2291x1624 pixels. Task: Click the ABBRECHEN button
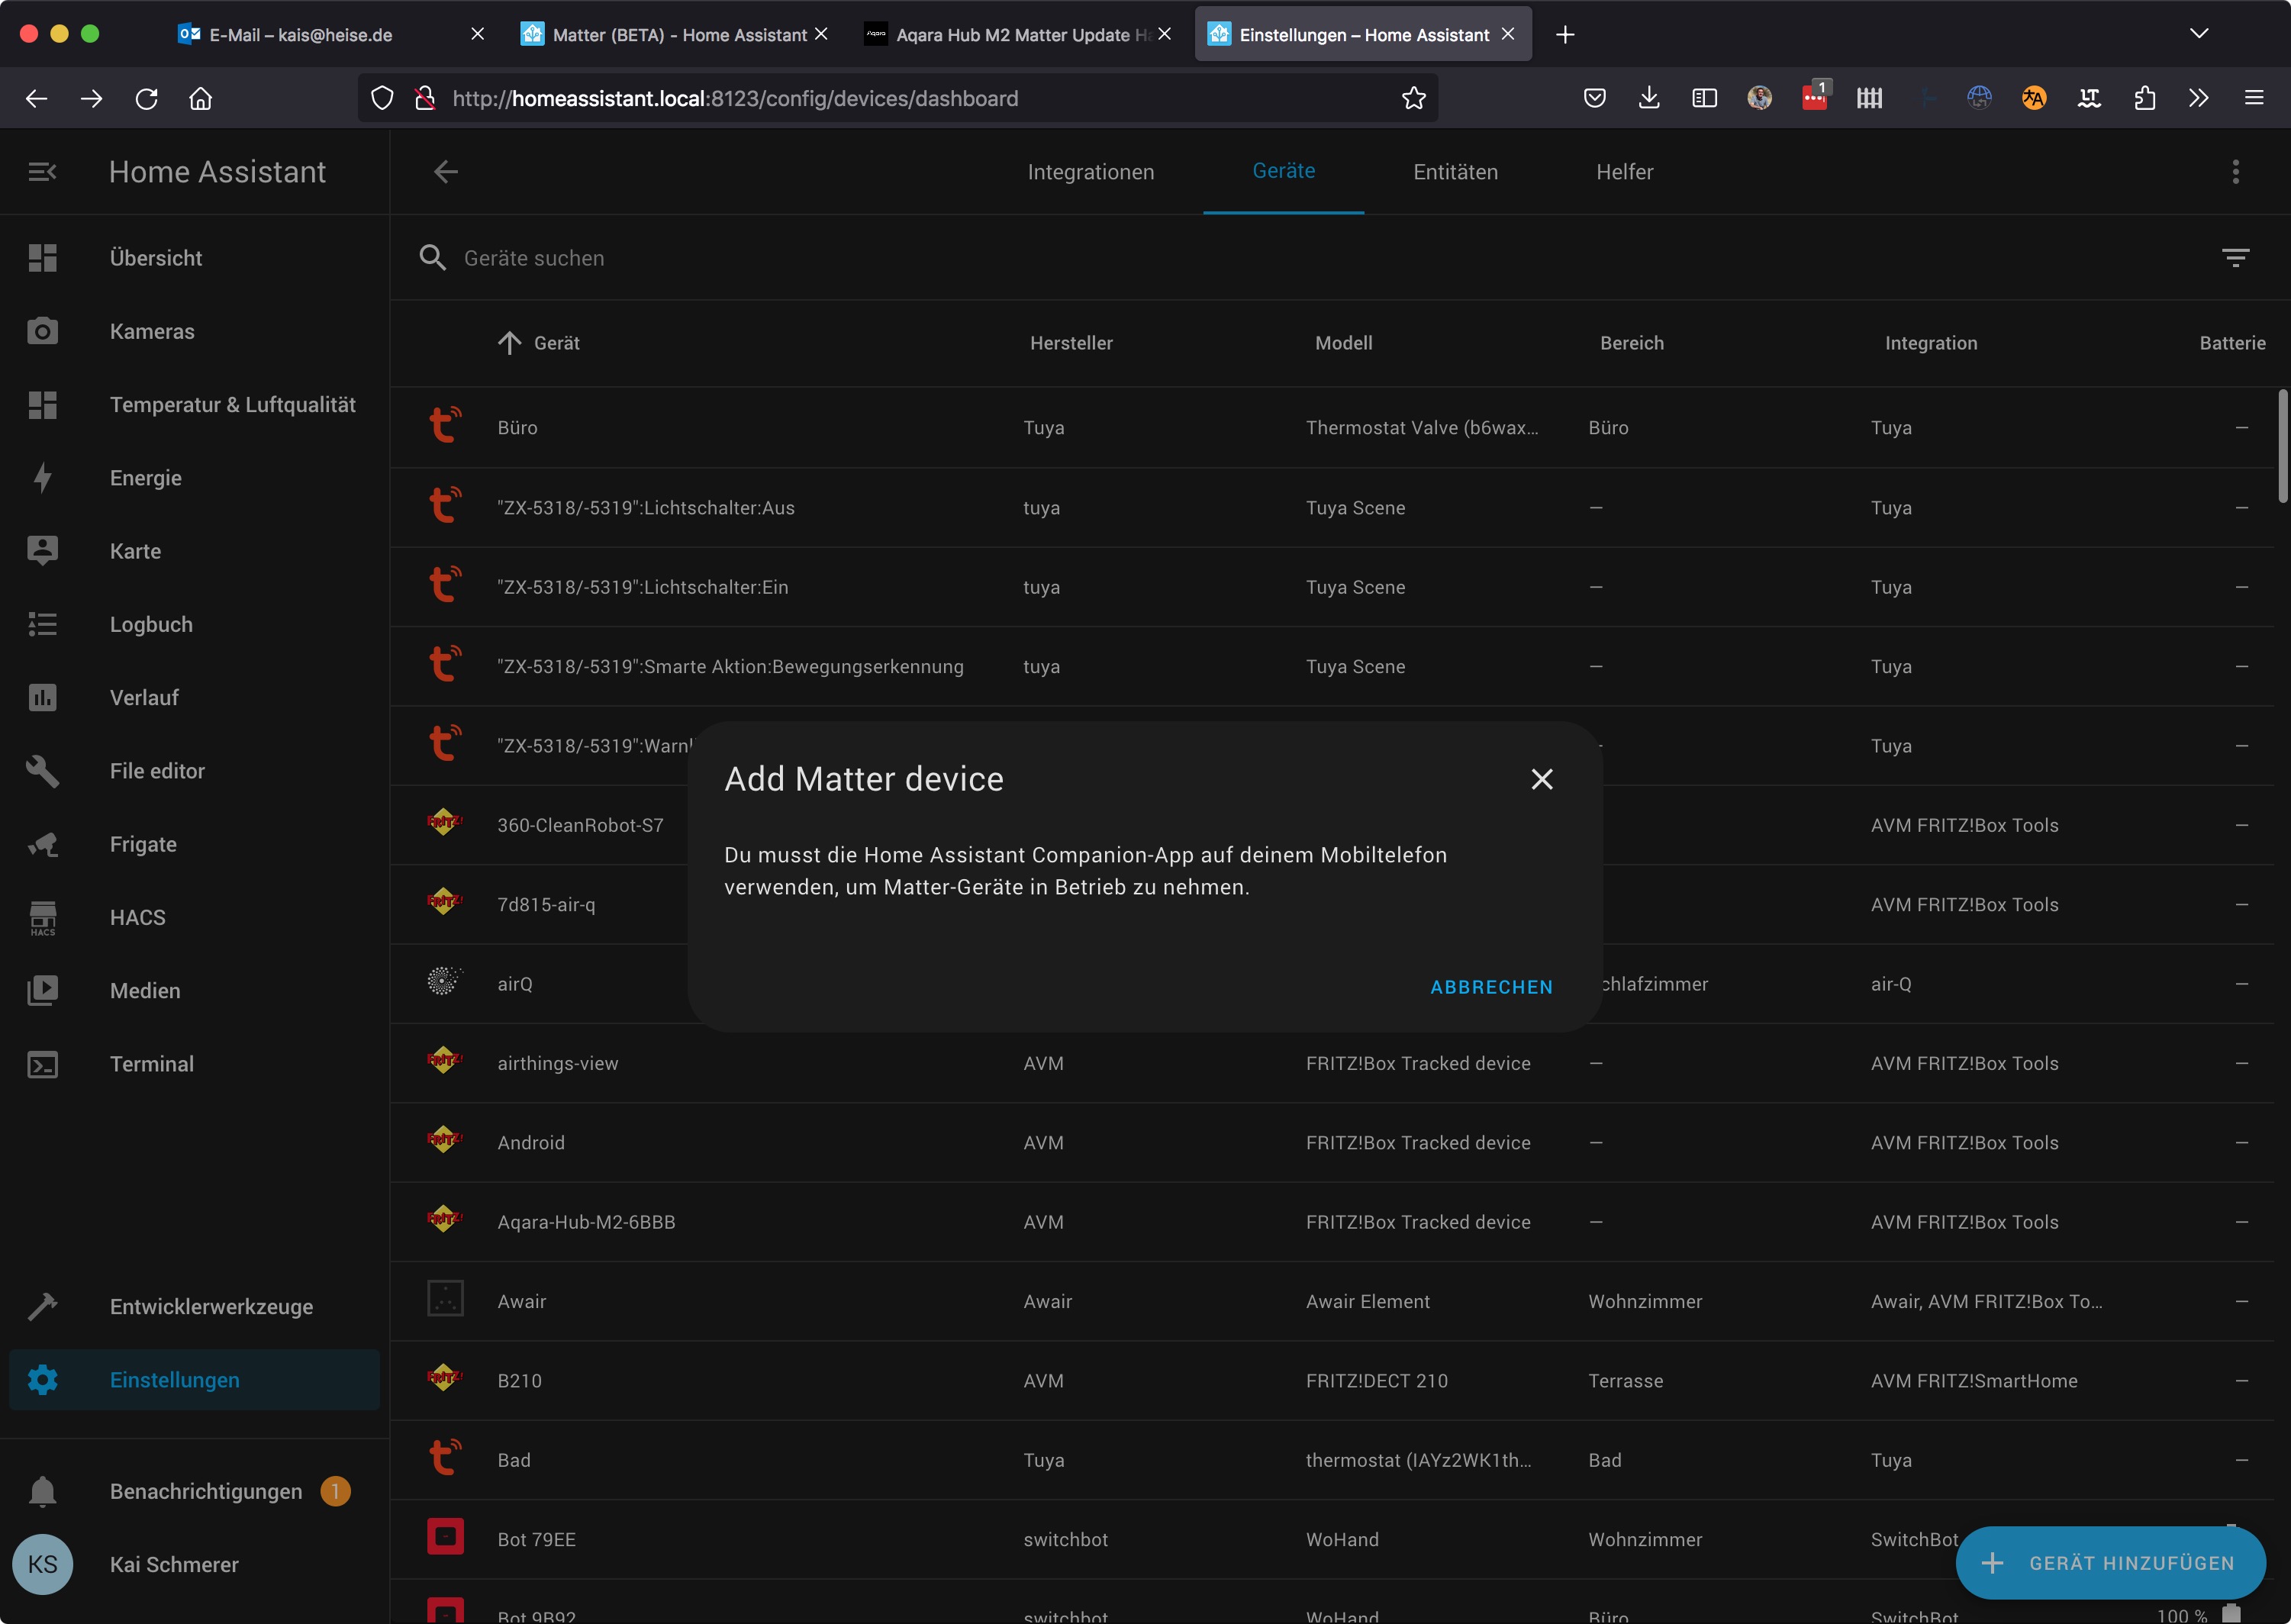[x=1491, y=987]
